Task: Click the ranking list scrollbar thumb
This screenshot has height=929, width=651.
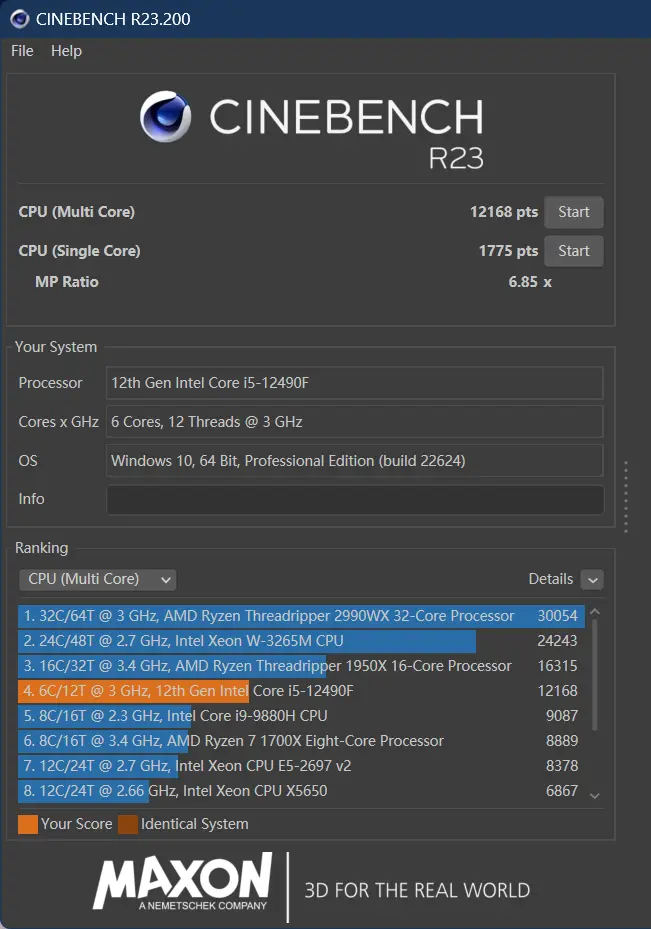Action: click(x=595, y=674)
